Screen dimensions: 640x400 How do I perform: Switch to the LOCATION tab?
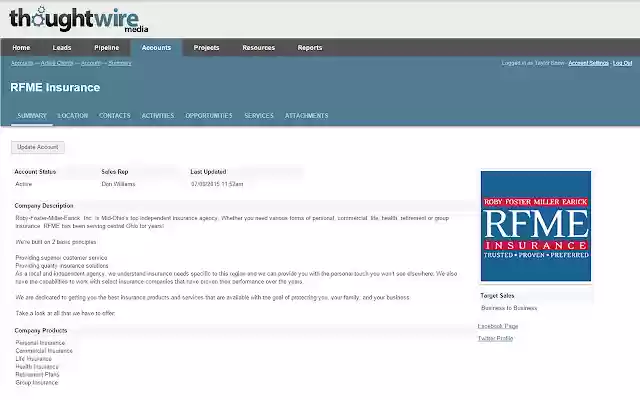pos(73,116)
